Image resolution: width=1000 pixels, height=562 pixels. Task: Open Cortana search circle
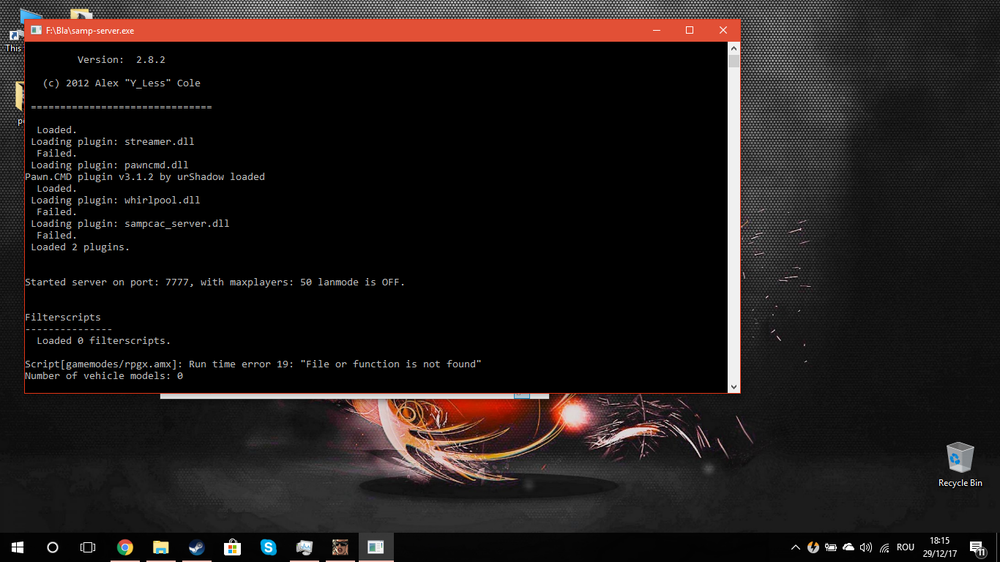point(52,547)
